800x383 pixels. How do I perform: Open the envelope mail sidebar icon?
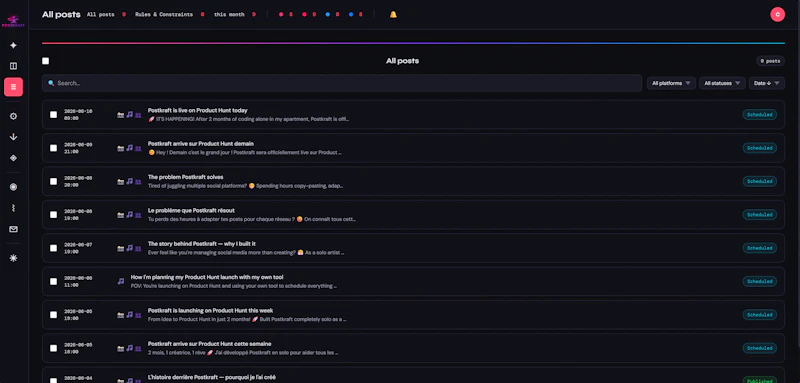point(13,229)
